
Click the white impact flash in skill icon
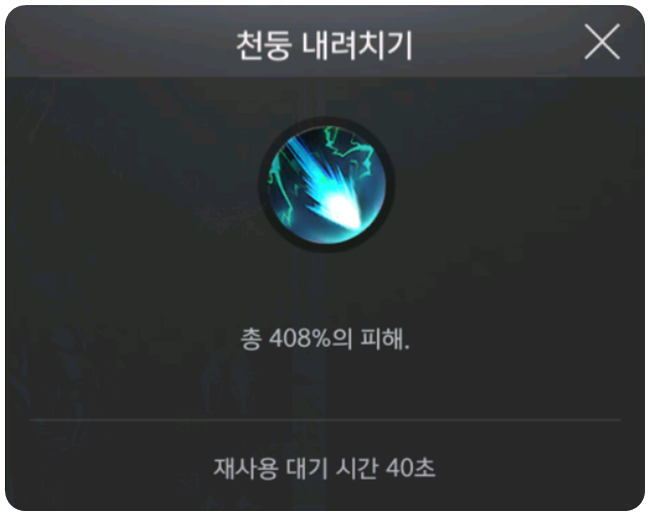pos(340,207)
